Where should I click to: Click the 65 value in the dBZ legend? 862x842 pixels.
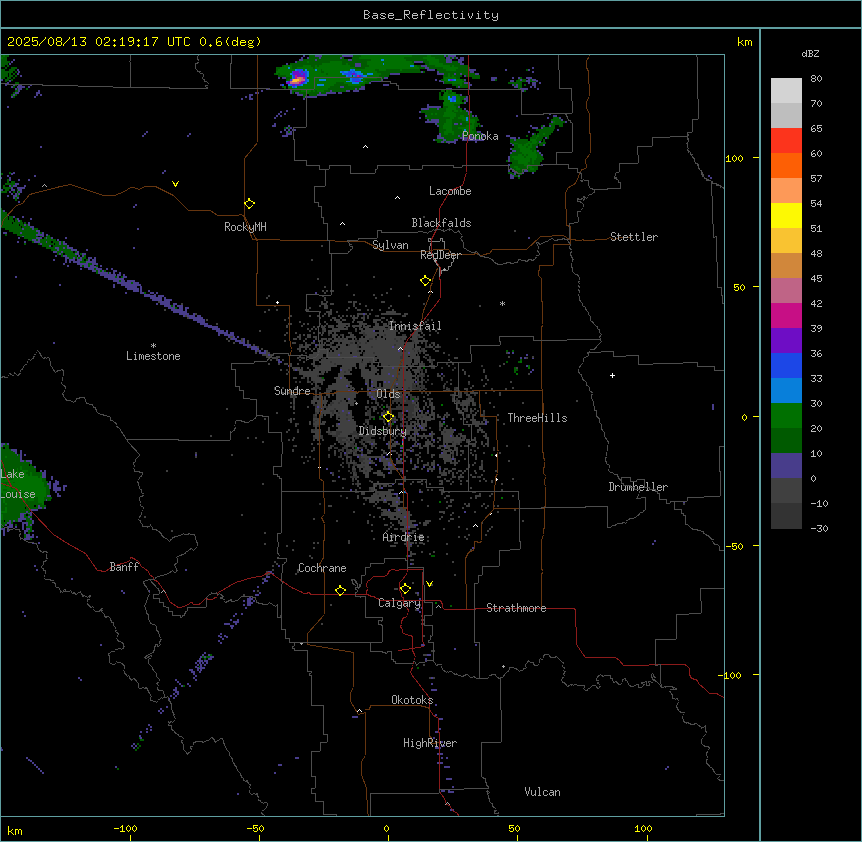[816, 129]
